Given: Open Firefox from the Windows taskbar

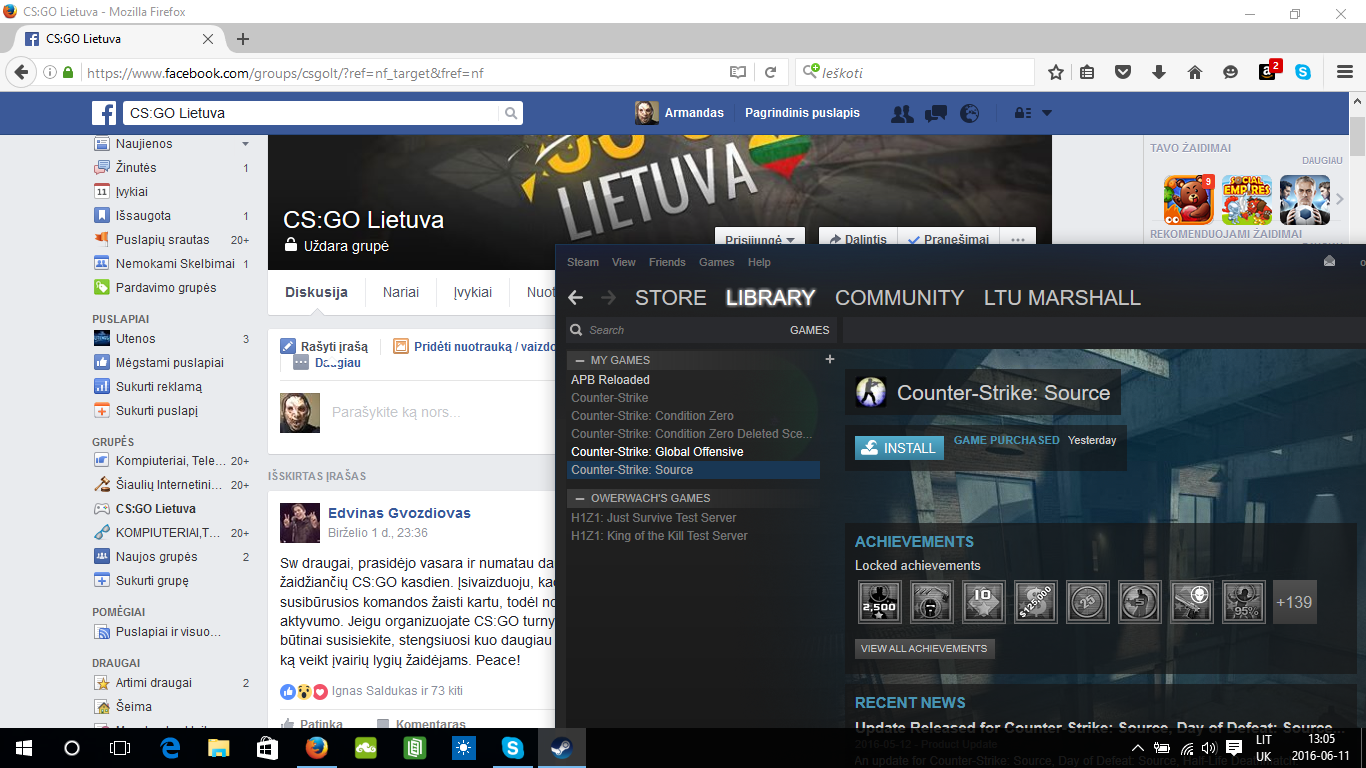Looking at the screenshot, I should pos(317,747).
